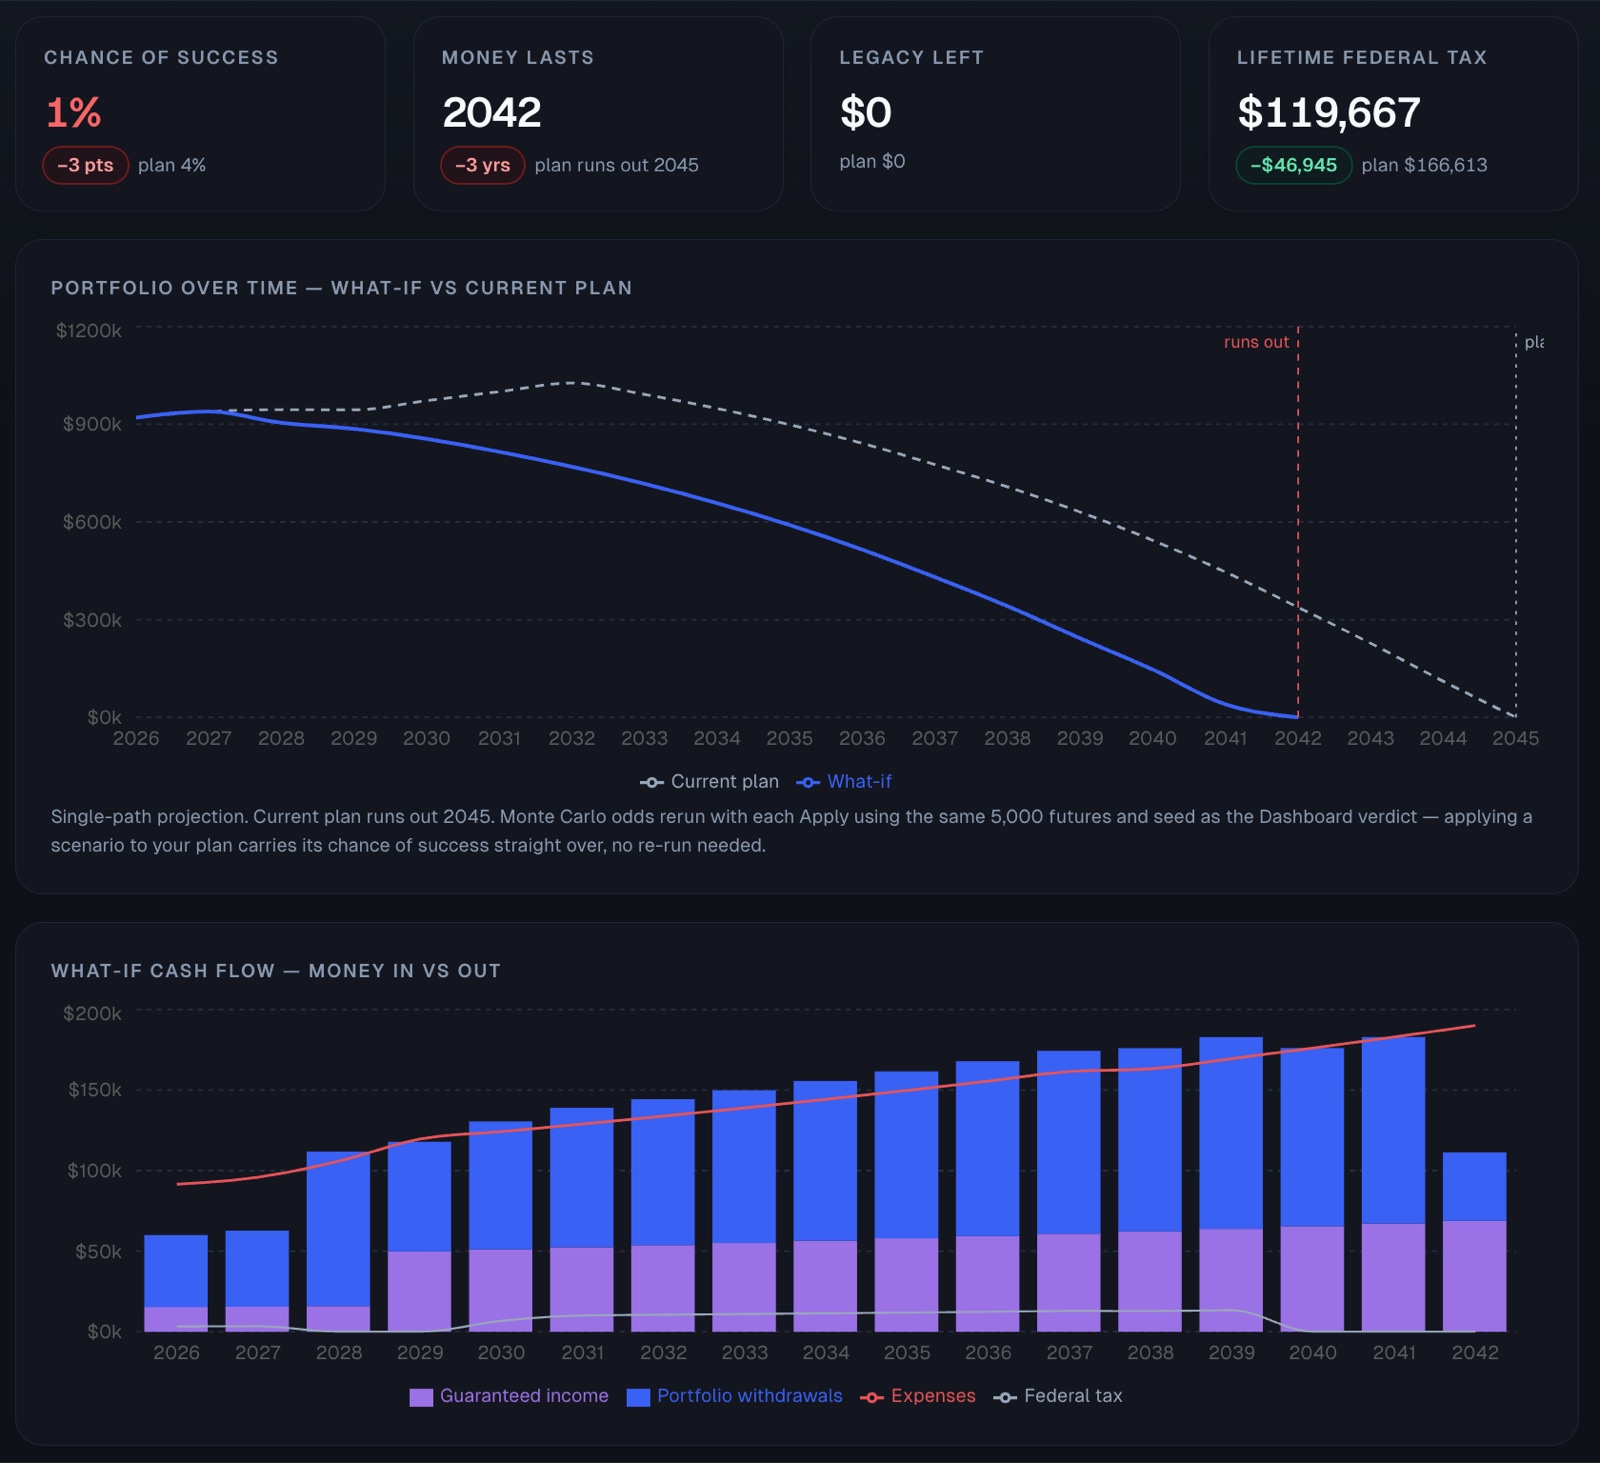The height and width of the screenshot is (1463, 1600).
Task: Toggle Guaranteed income legend item
Action: [x=509, y=1396]
